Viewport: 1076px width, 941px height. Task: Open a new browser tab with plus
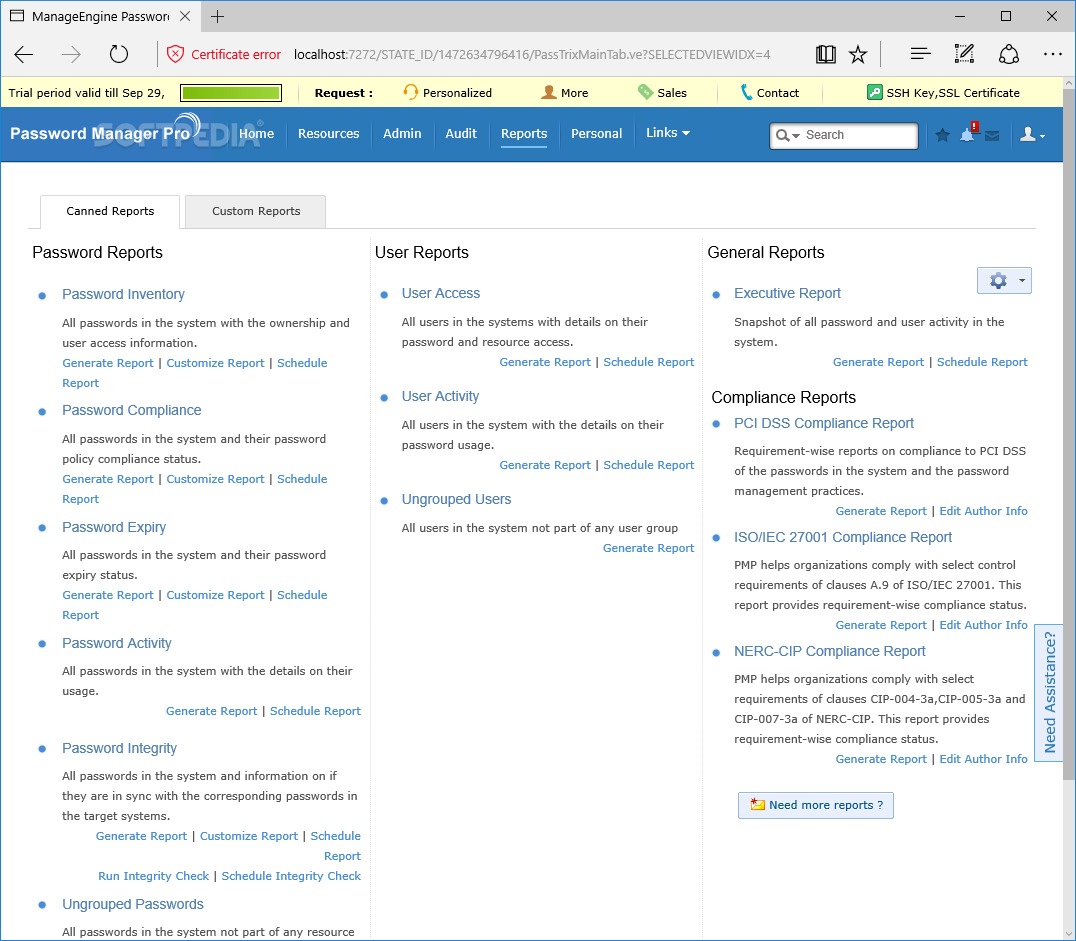(218, 16)
